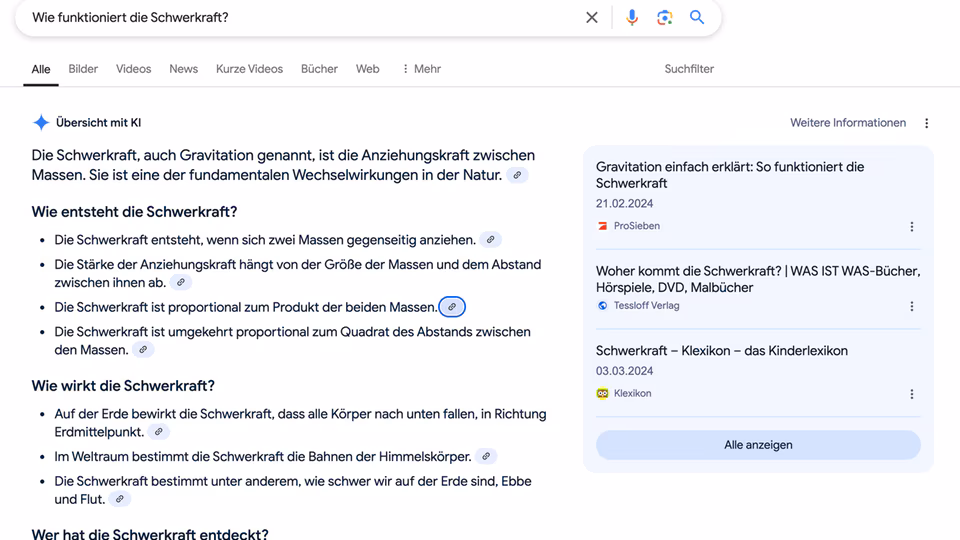Clear the search query with the X icon
The image size is (960, 540).
[x=591, y=17]
